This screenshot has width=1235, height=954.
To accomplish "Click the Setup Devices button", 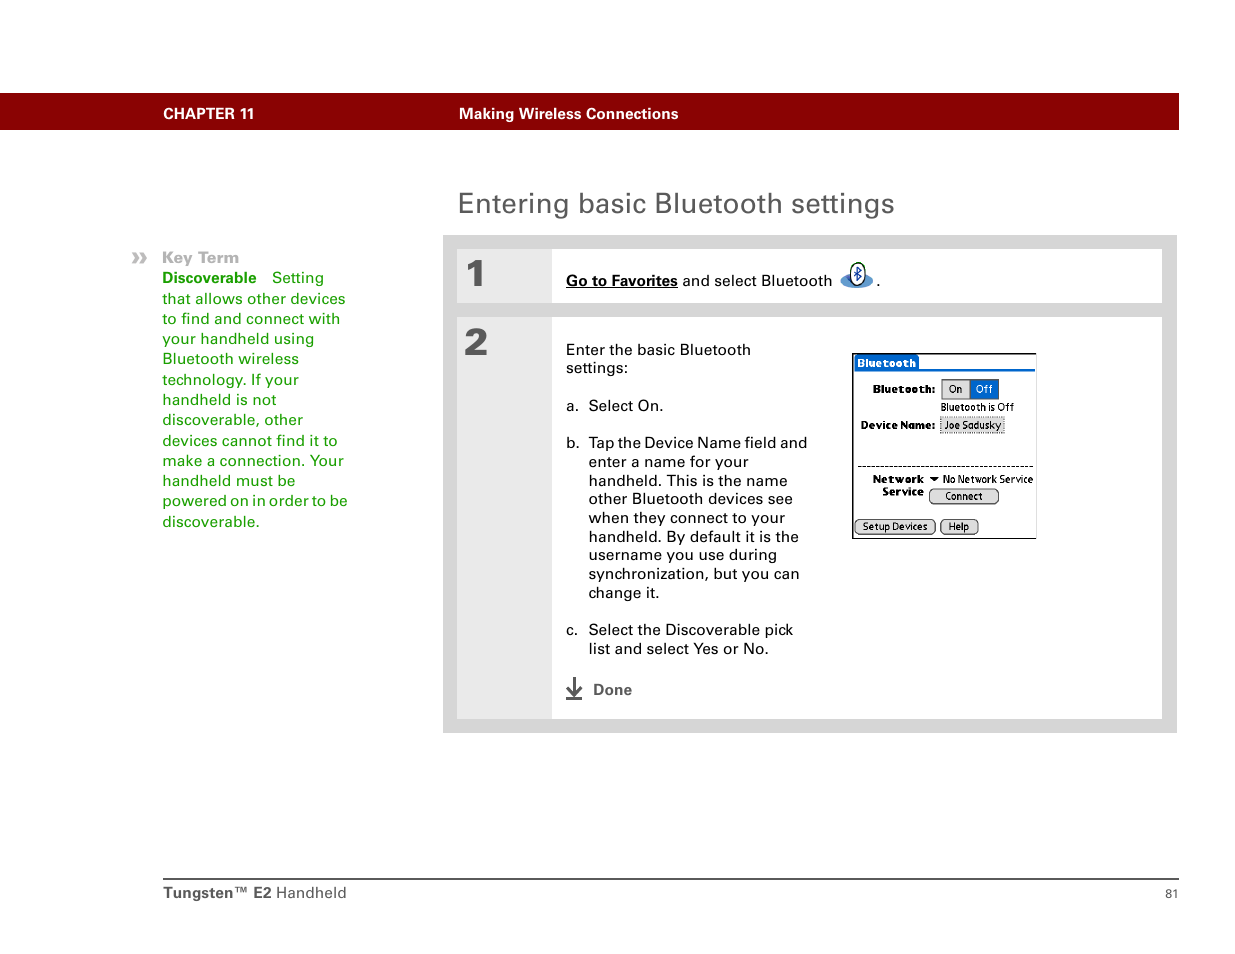I will click(x=895, y=527).
